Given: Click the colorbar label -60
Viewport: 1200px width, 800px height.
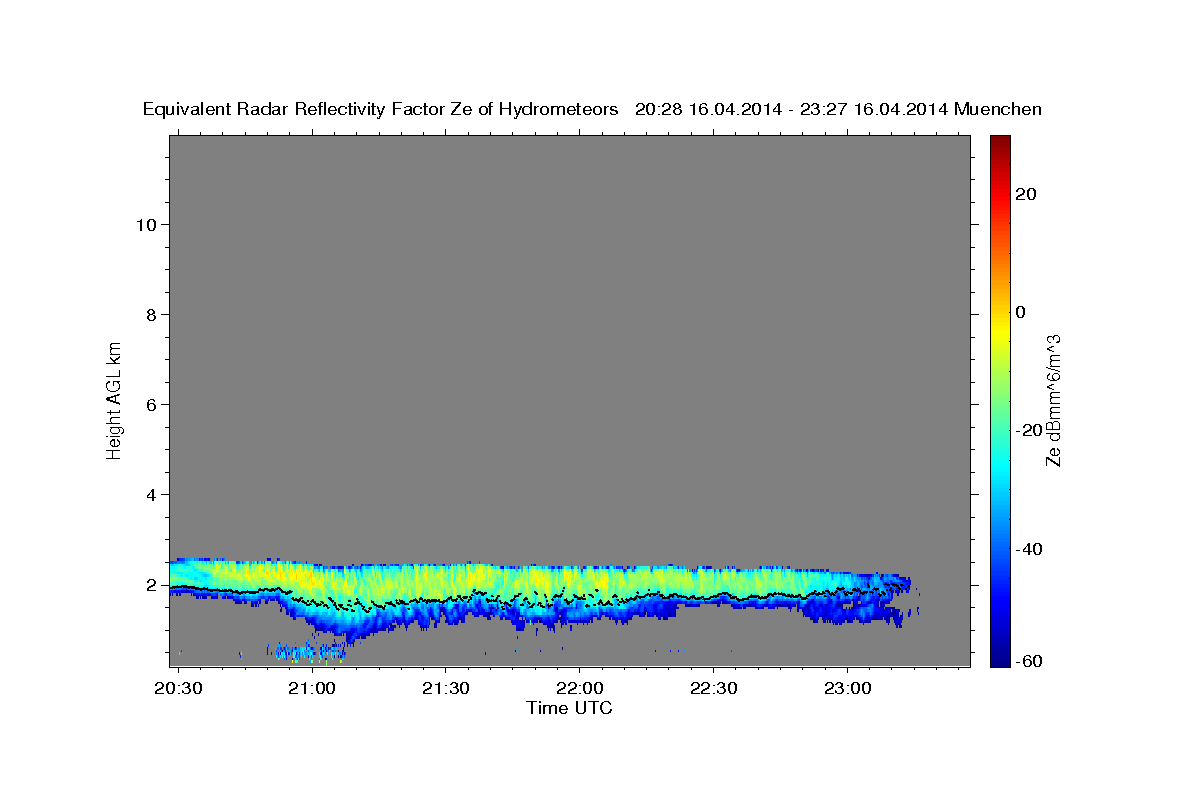Looking at the screenshot, I should pyautogui.click(x=1029, y=661).
